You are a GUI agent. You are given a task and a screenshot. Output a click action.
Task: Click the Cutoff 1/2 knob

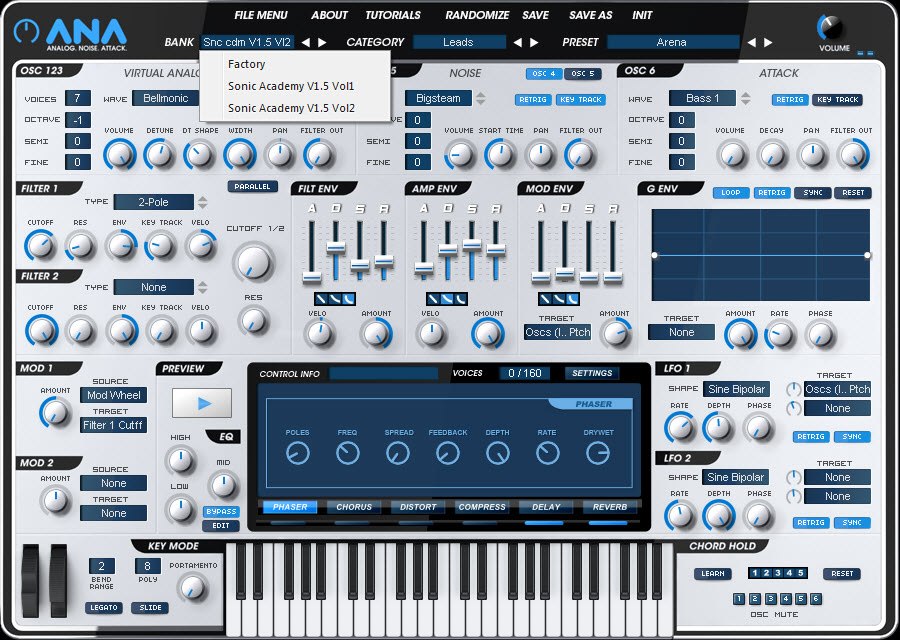point(253,262)
